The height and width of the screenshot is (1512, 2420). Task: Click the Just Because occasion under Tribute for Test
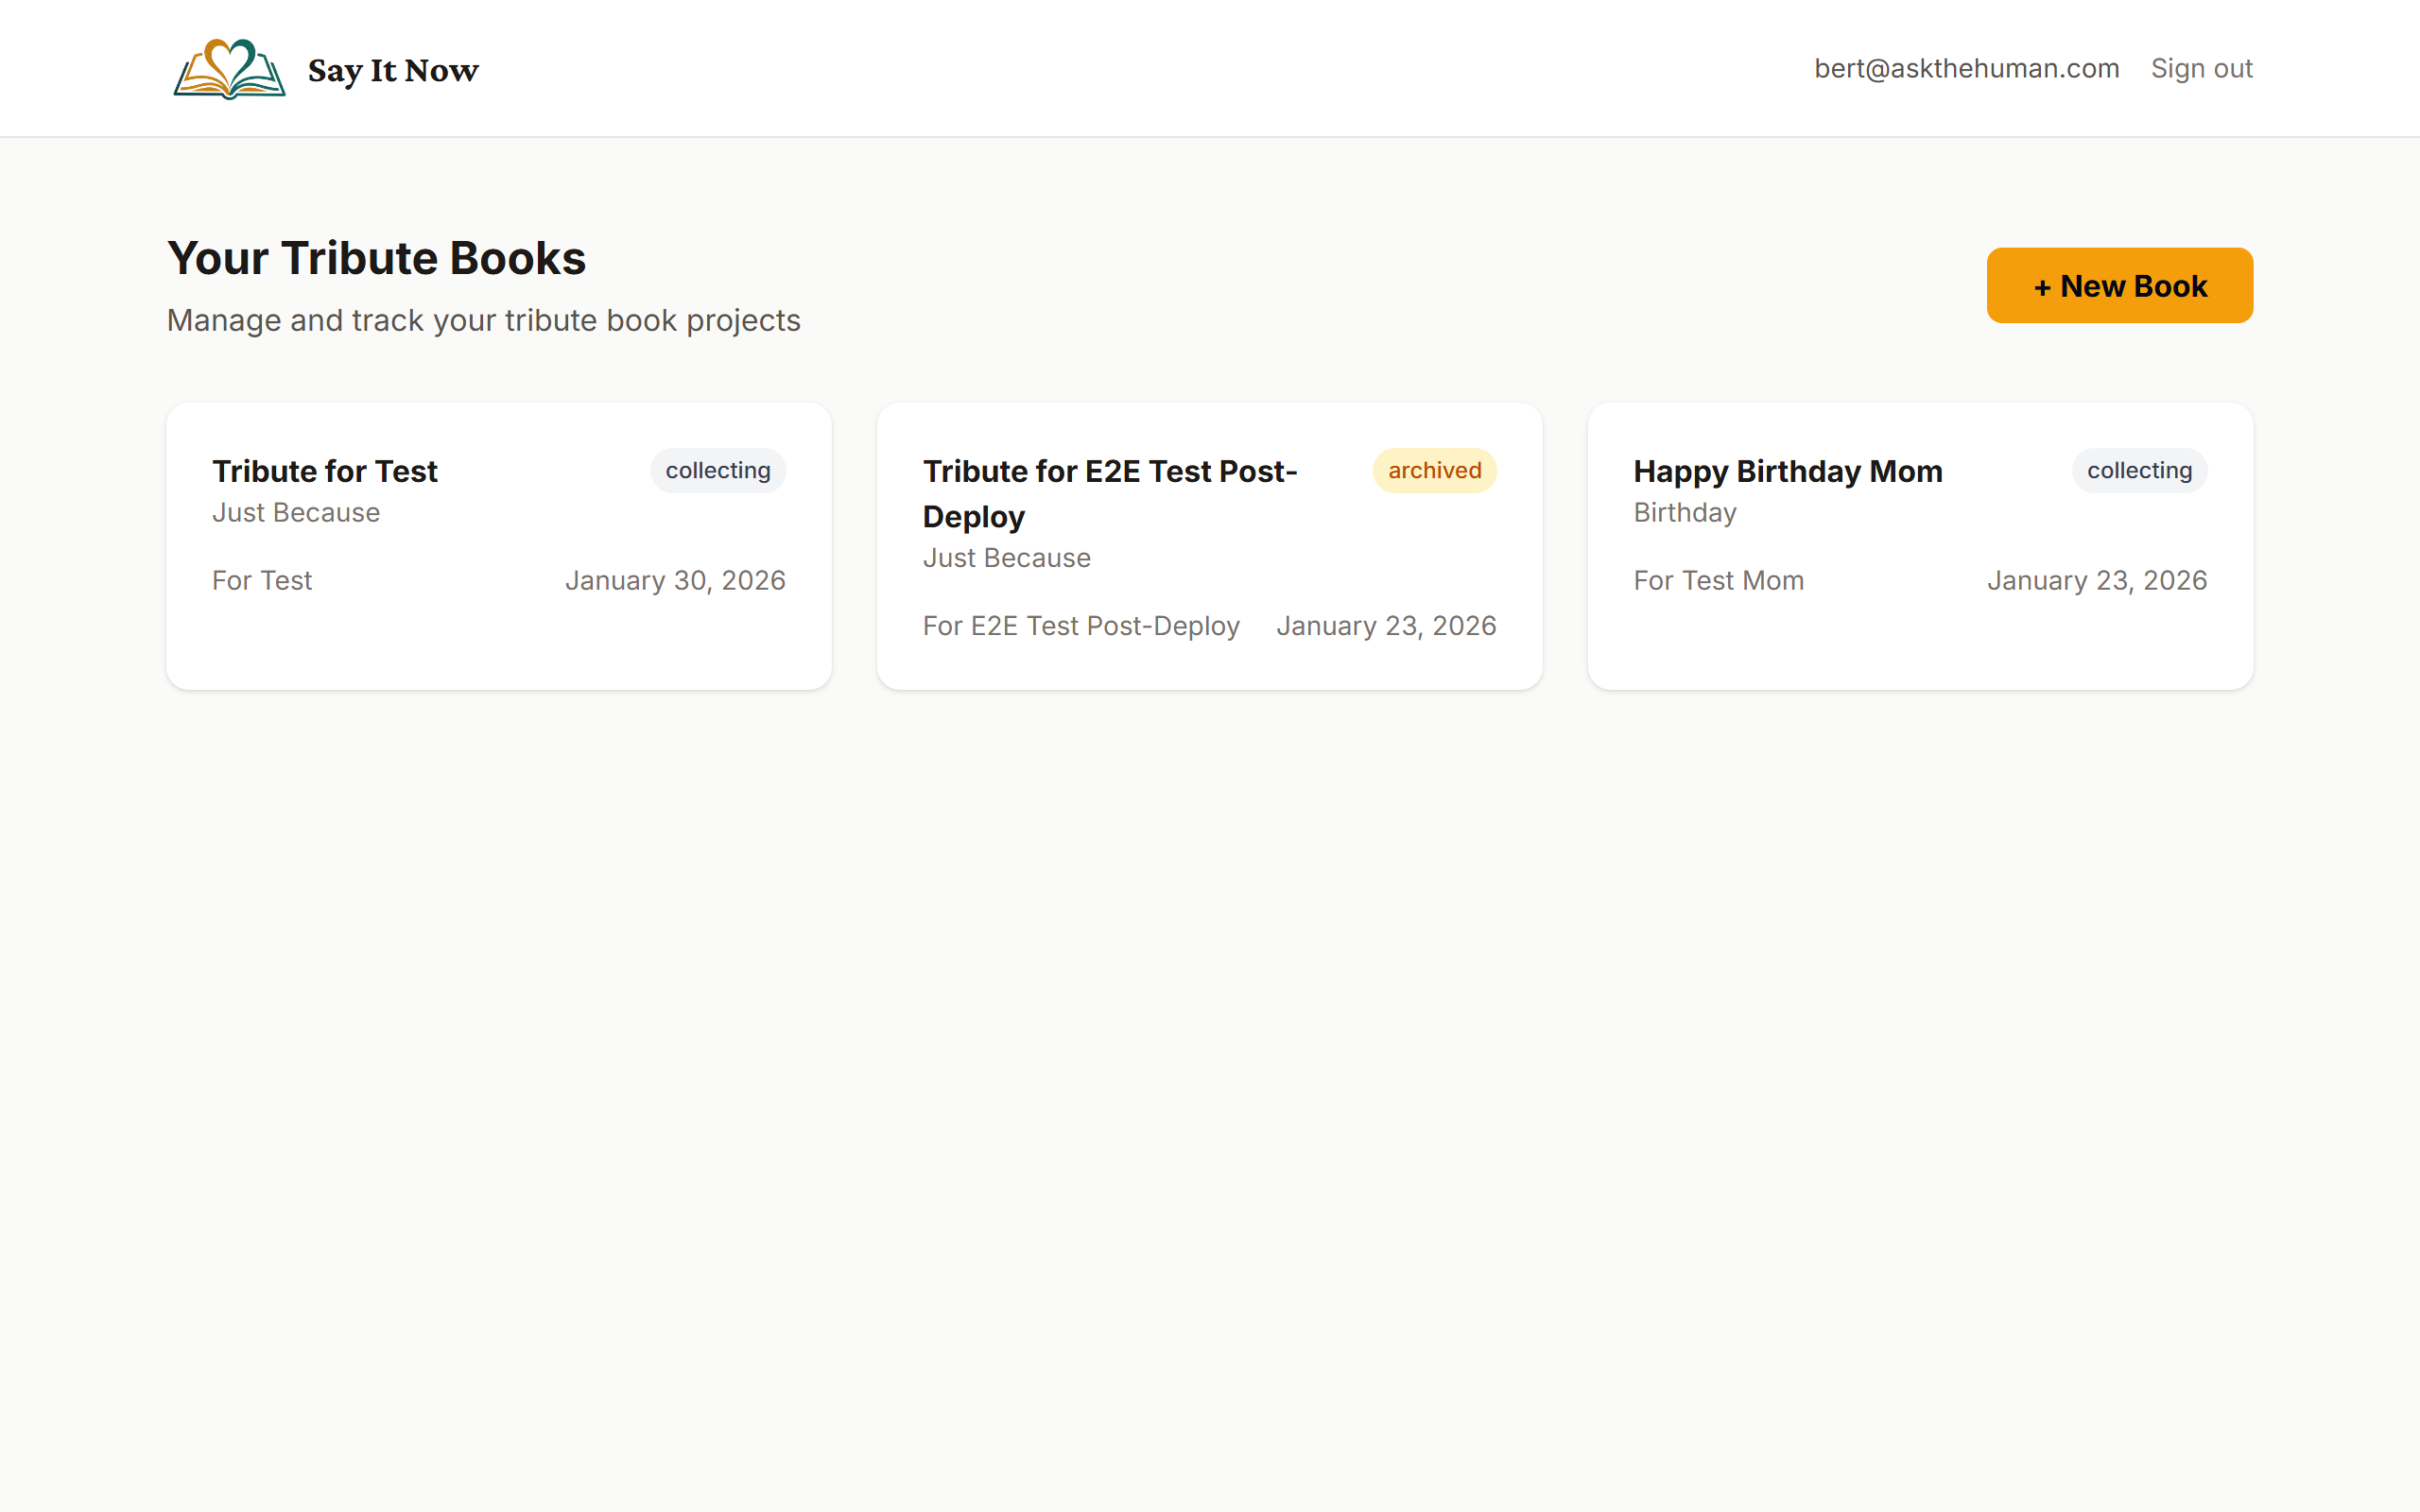[x=296, y=512]
